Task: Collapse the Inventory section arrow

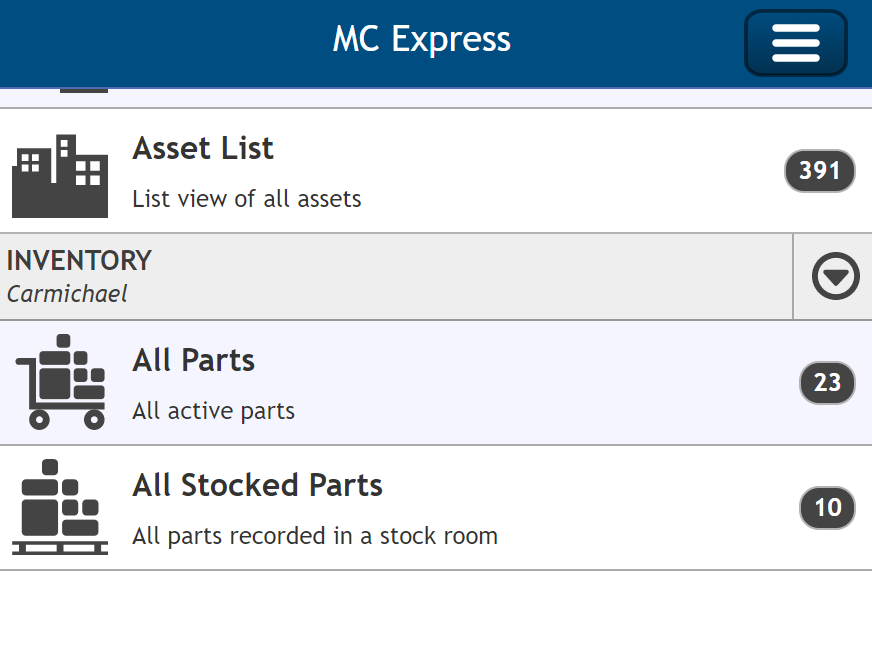Action: tap(835, 276)
